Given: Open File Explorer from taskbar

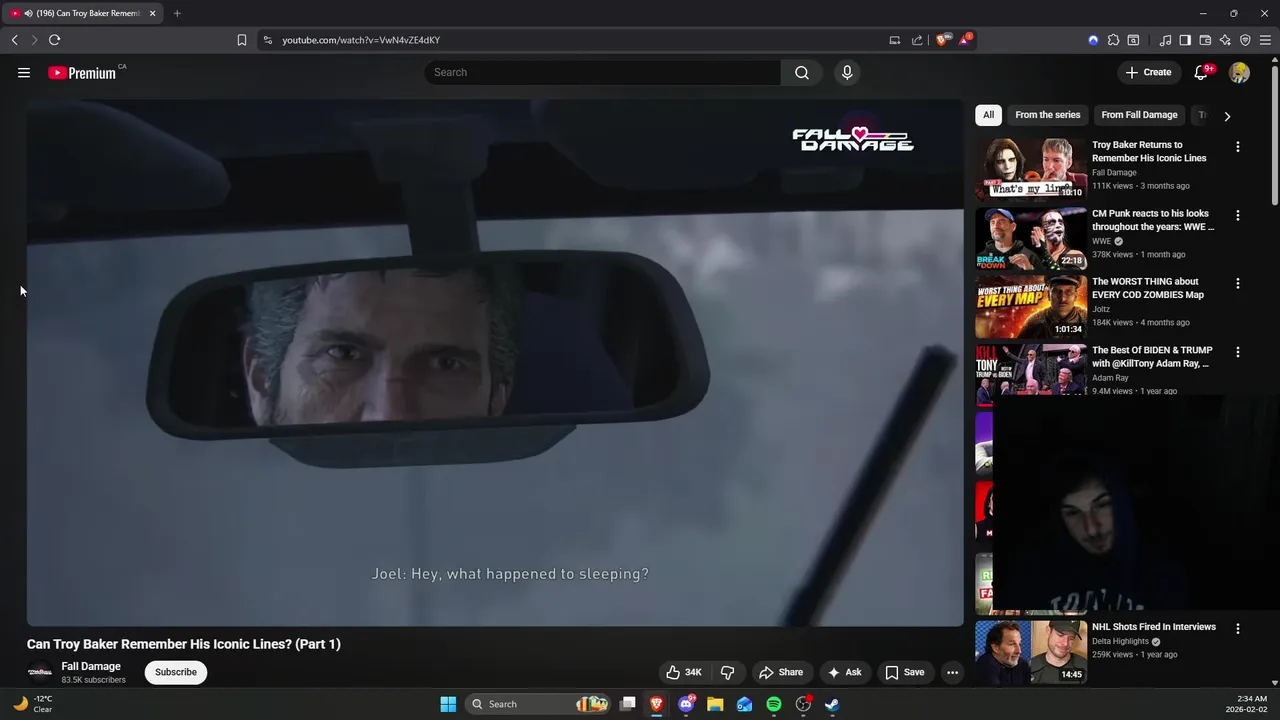Looking at the screenshot, I should click(x=715, y=704).
